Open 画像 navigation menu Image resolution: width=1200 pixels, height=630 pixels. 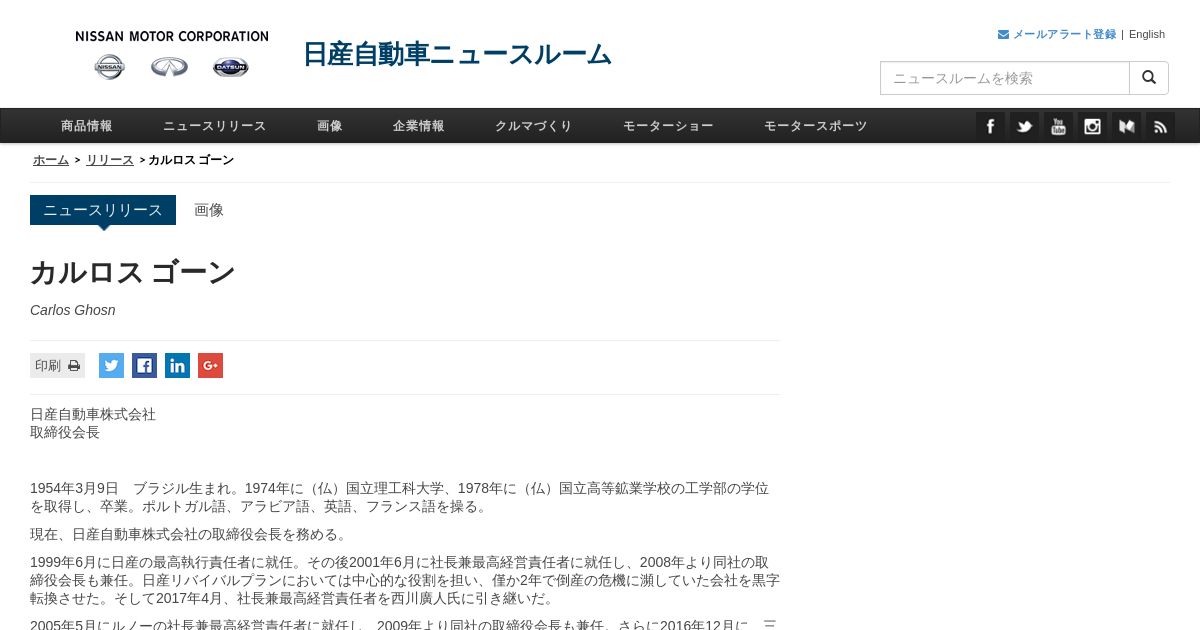(330, 126)
